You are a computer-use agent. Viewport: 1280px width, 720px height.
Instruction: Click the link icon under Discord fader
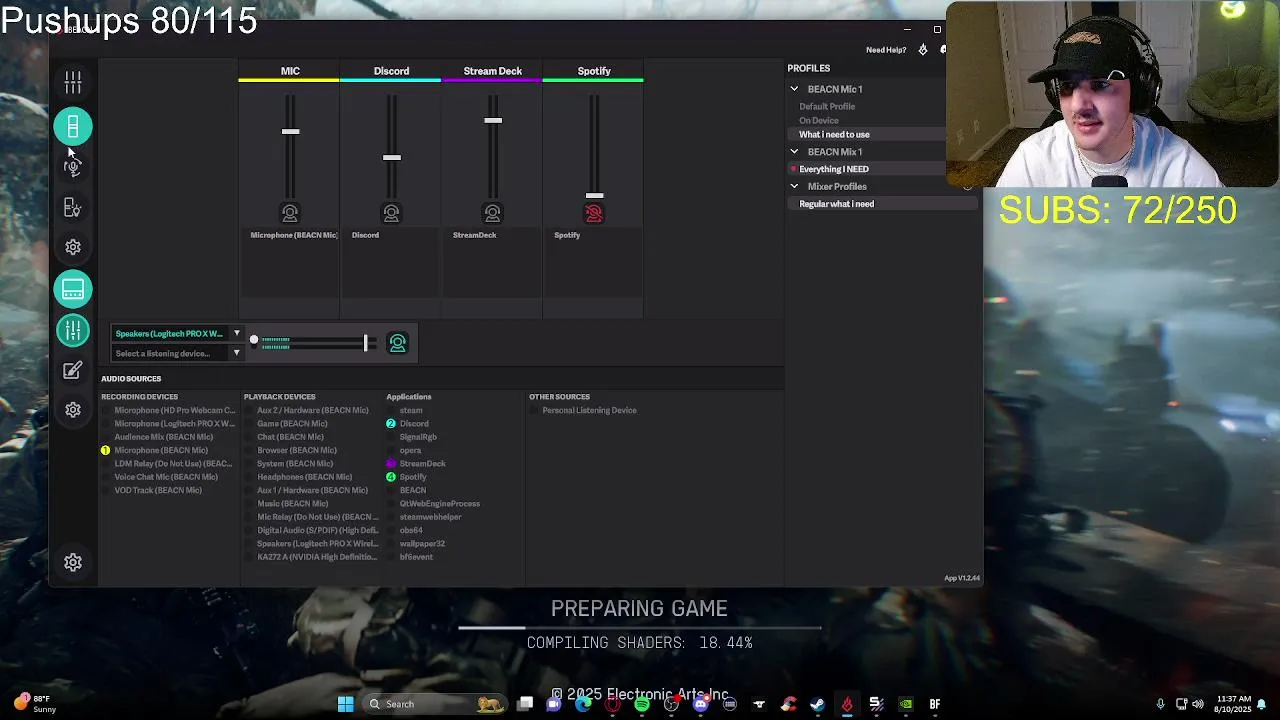click(391, 213)
